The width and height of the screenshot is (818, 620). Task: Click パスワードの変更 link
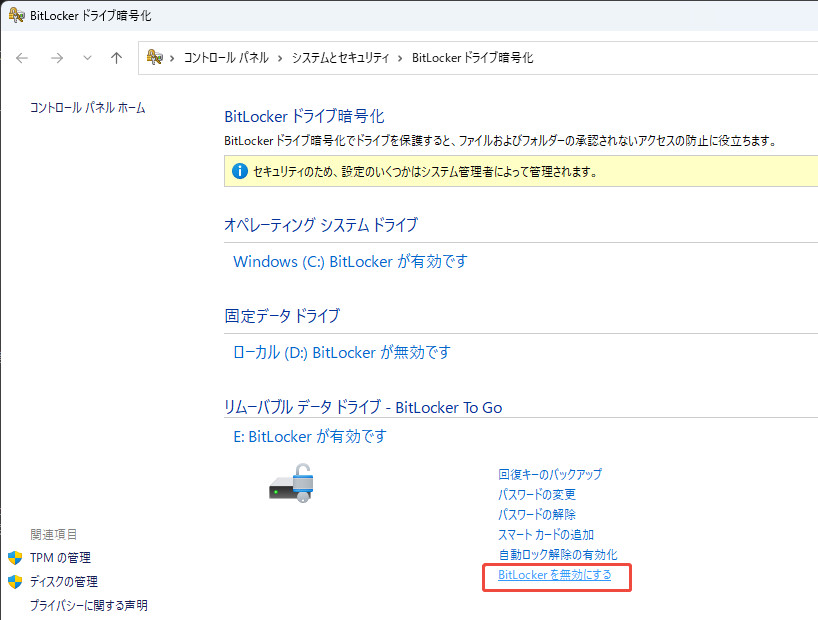pos(537,494)
